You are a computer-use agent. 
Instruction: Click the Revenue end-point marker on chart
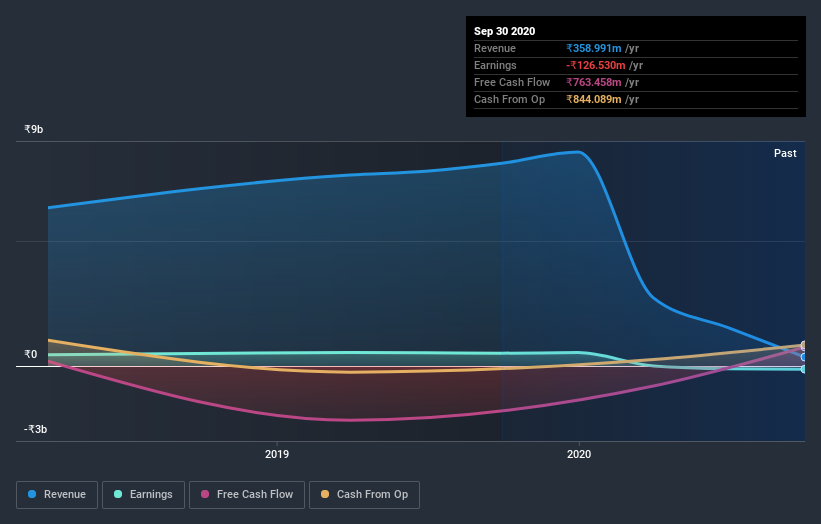pos(804,357)
